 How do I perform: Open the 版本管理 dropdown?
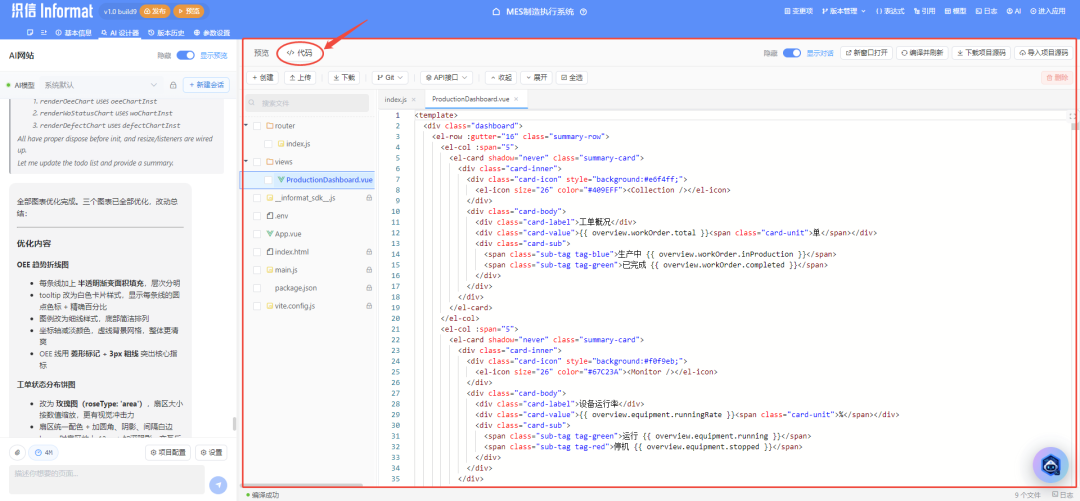pos(844,11)
